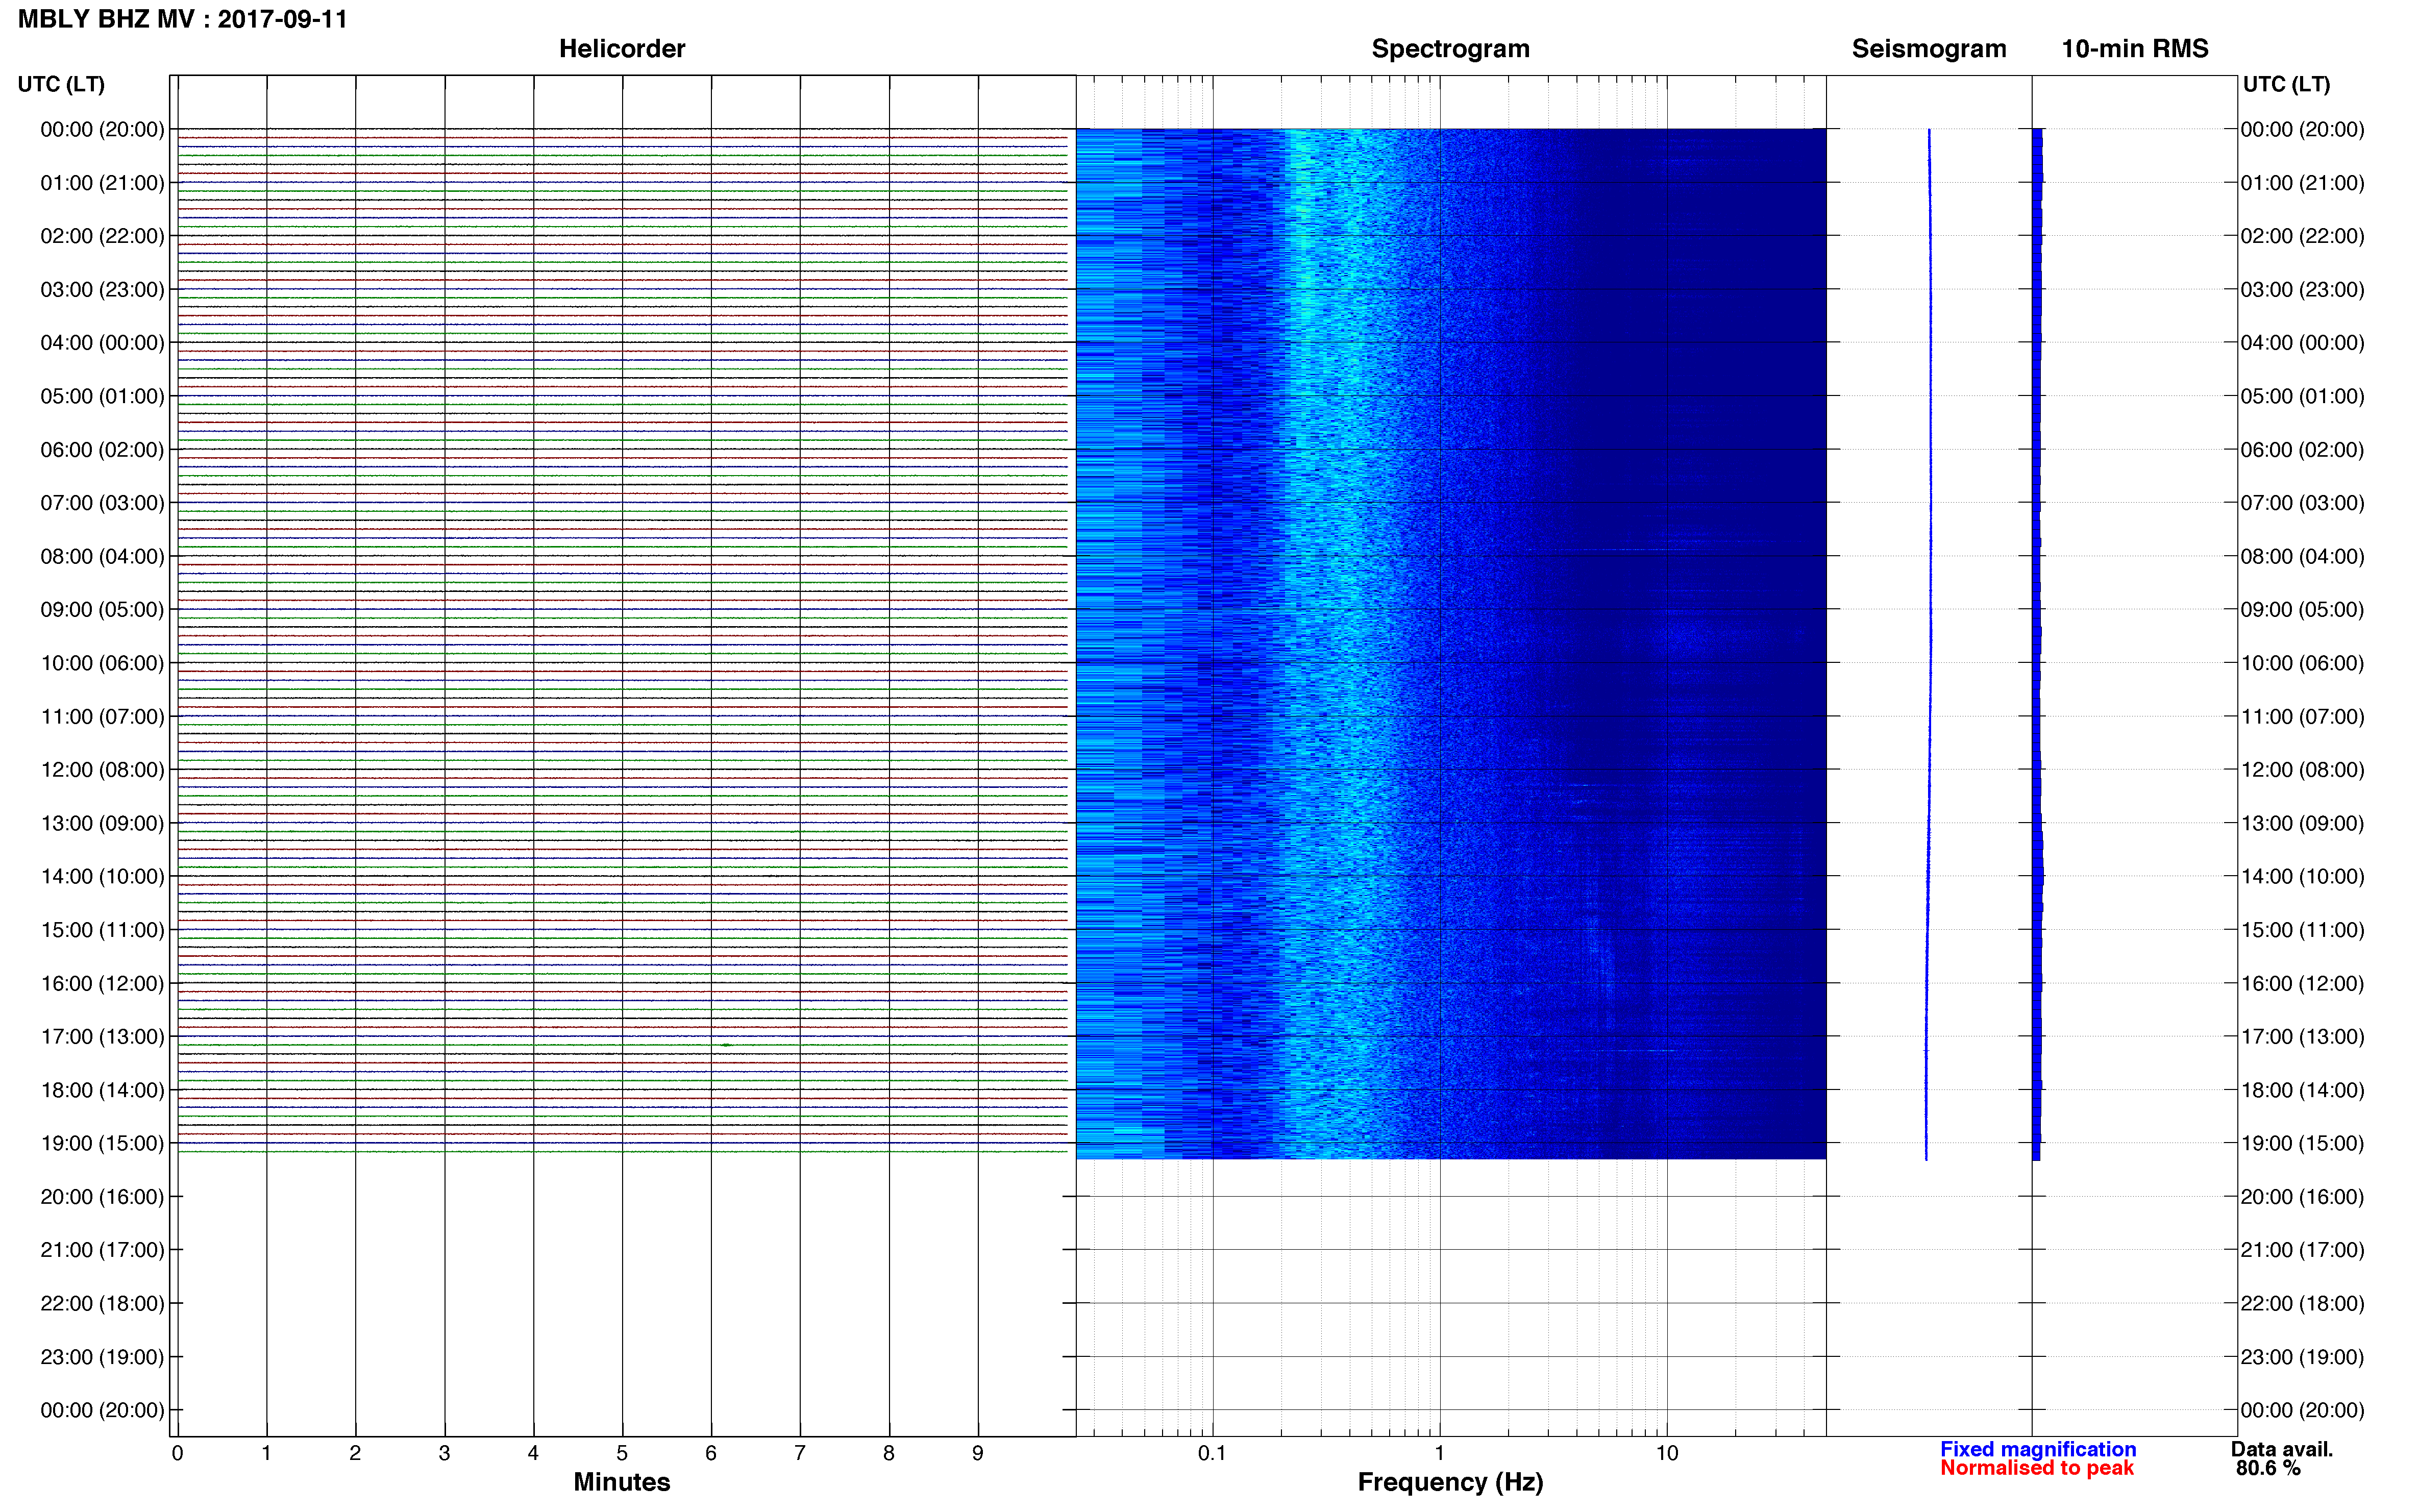
Task: Click right-axis time label 12:00 (08:00)
Action: click(2303, 770)
